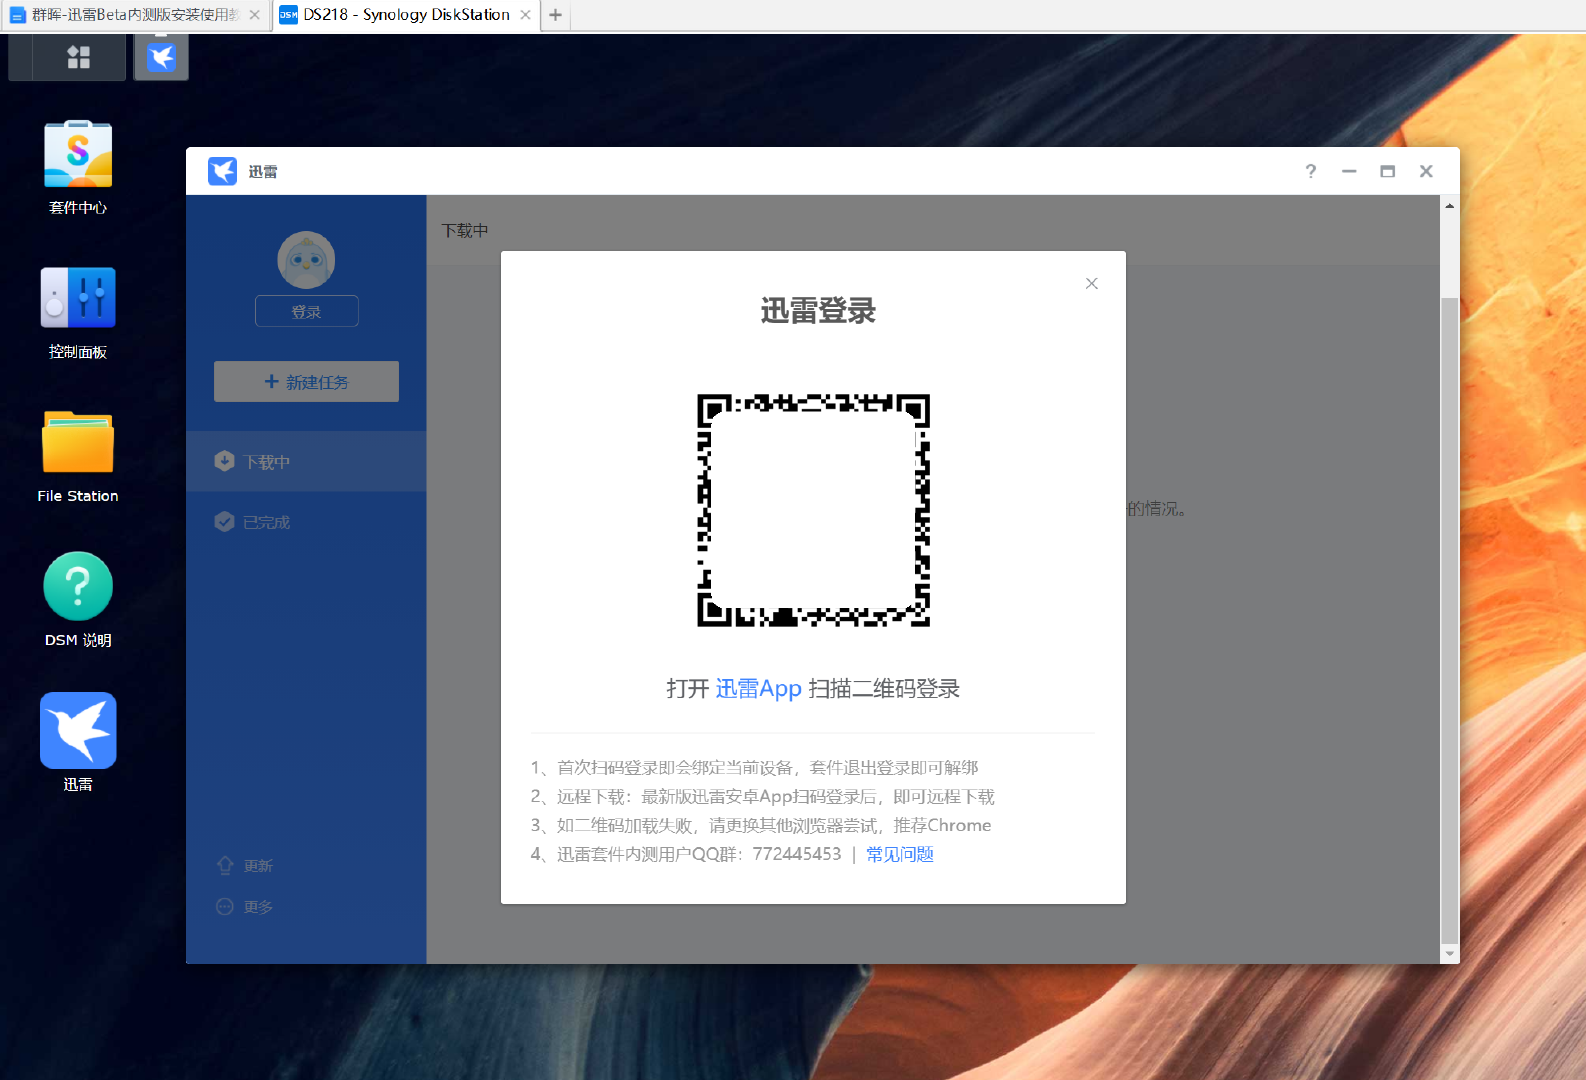1586x1080 pixels.
Task: Click the scrollbar up arrow in Xunlei window
Action: [1449, 205]
